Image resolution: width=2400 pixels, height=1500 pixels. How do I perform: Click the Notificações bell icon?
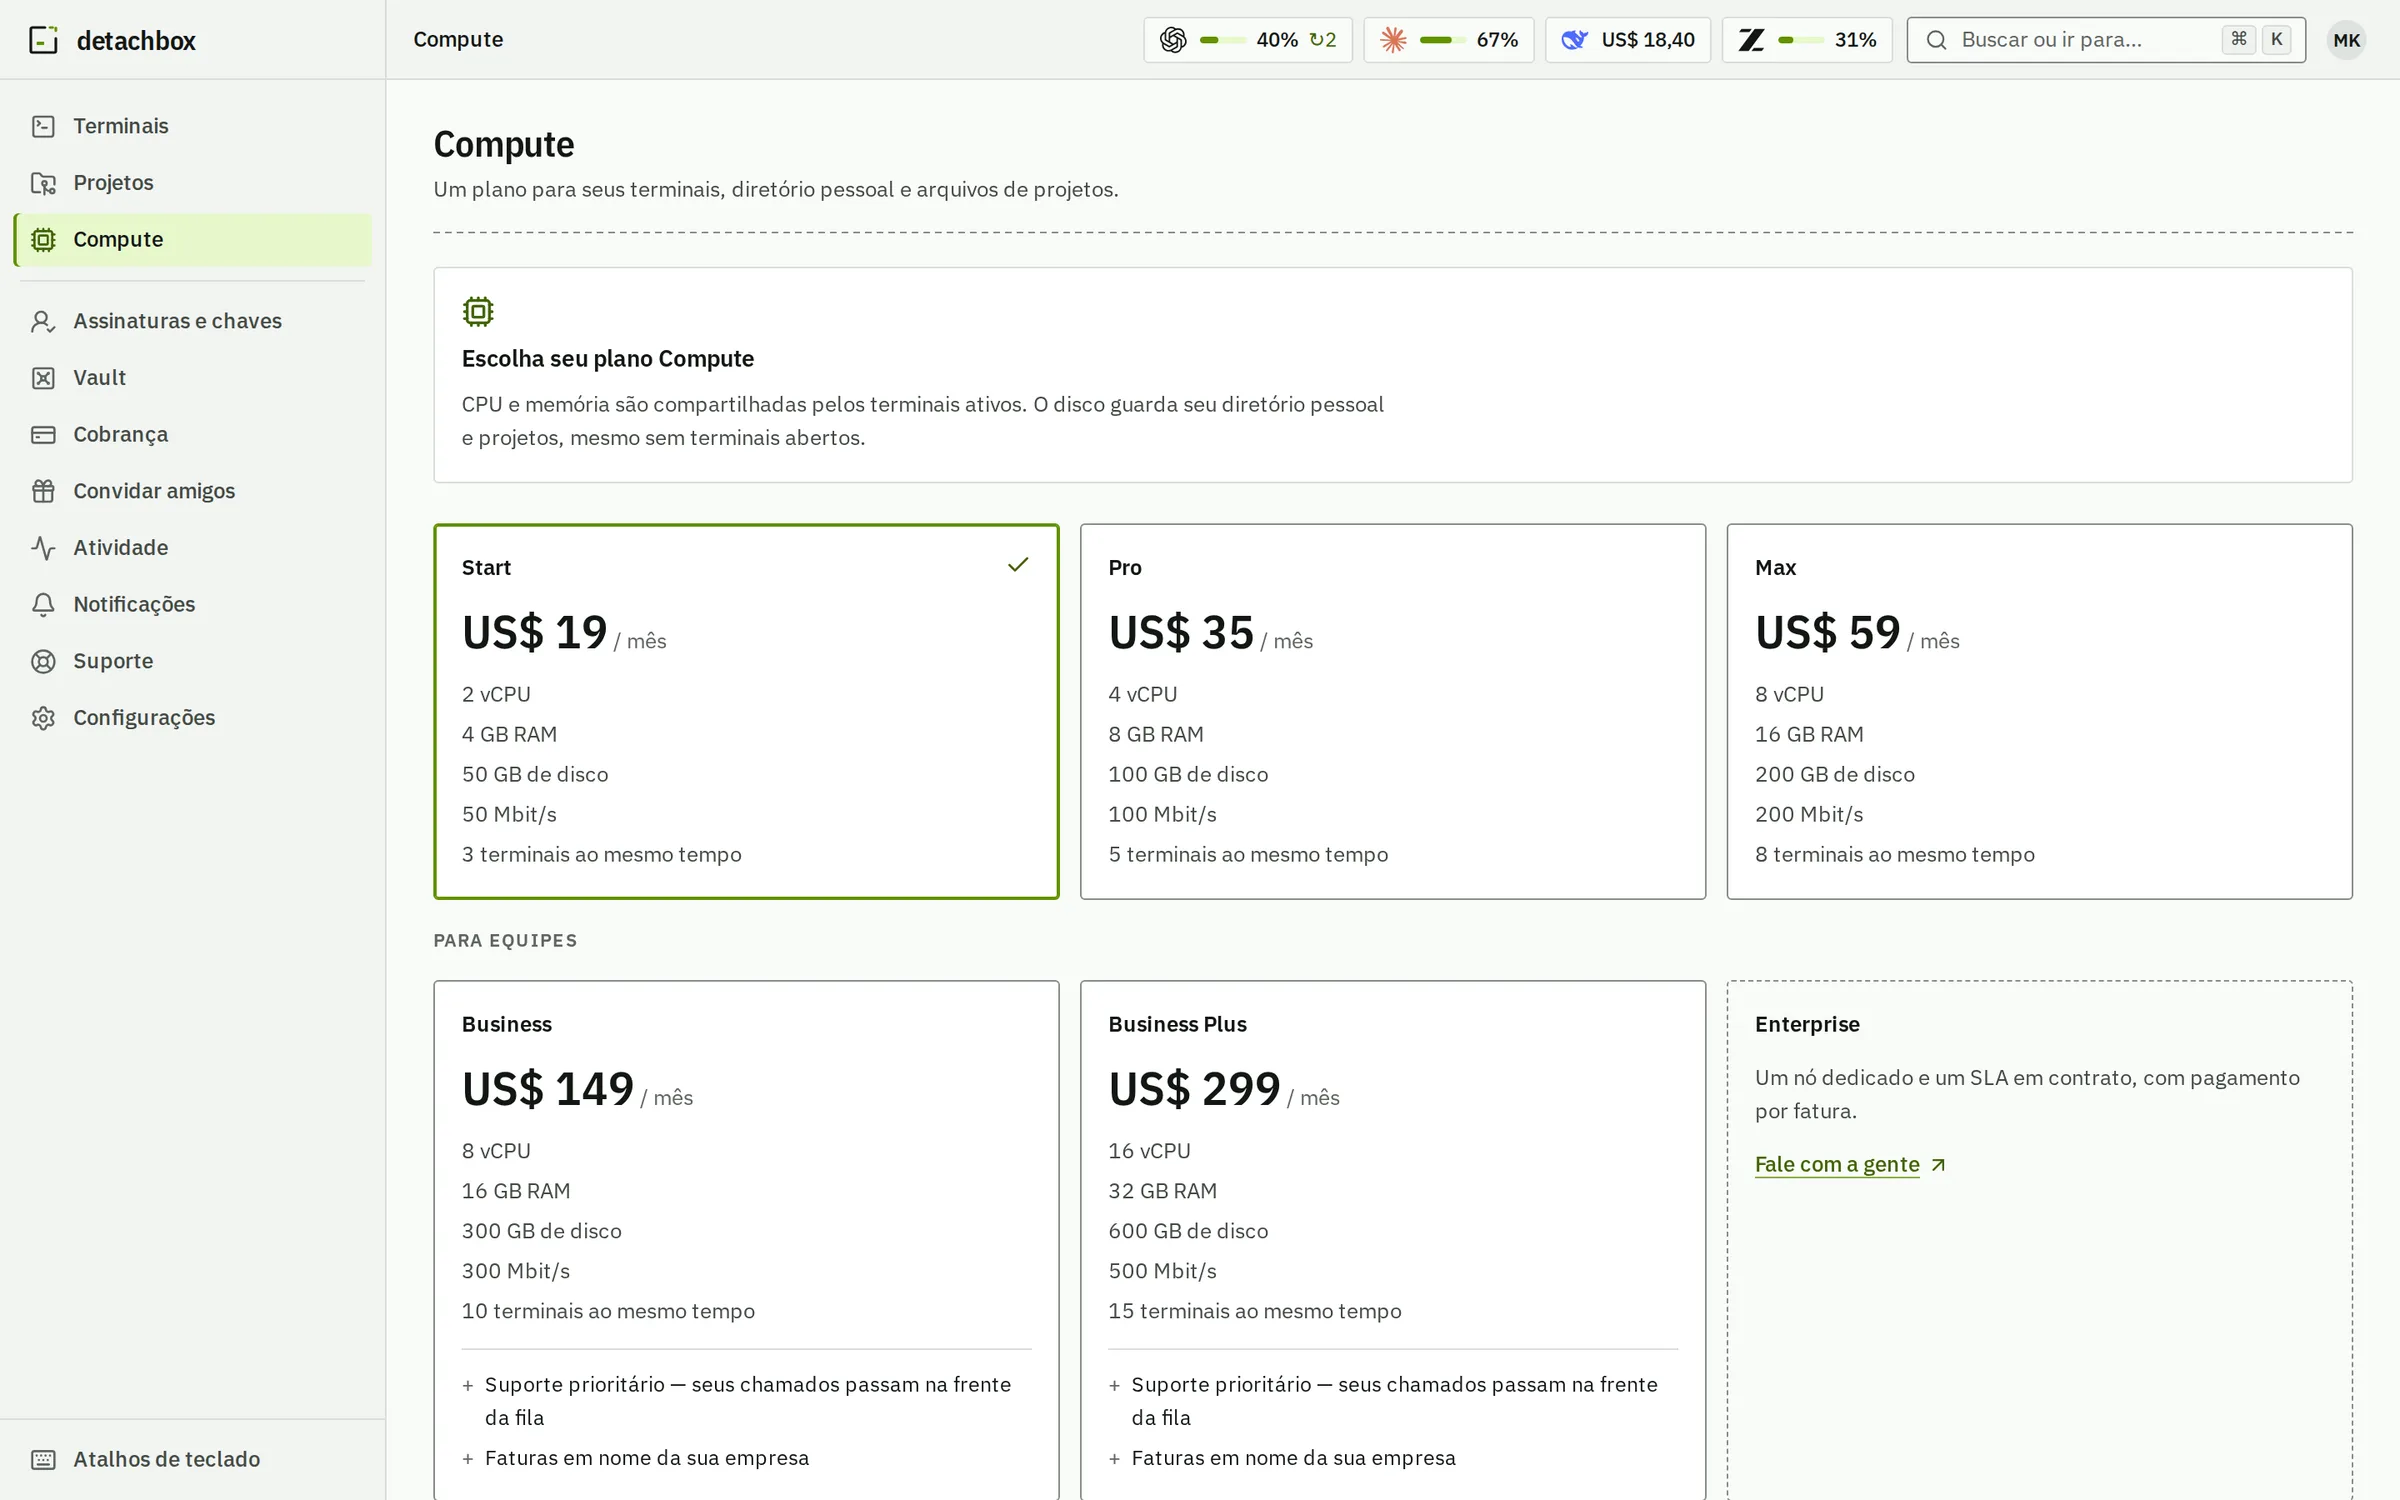coord(43,605)
